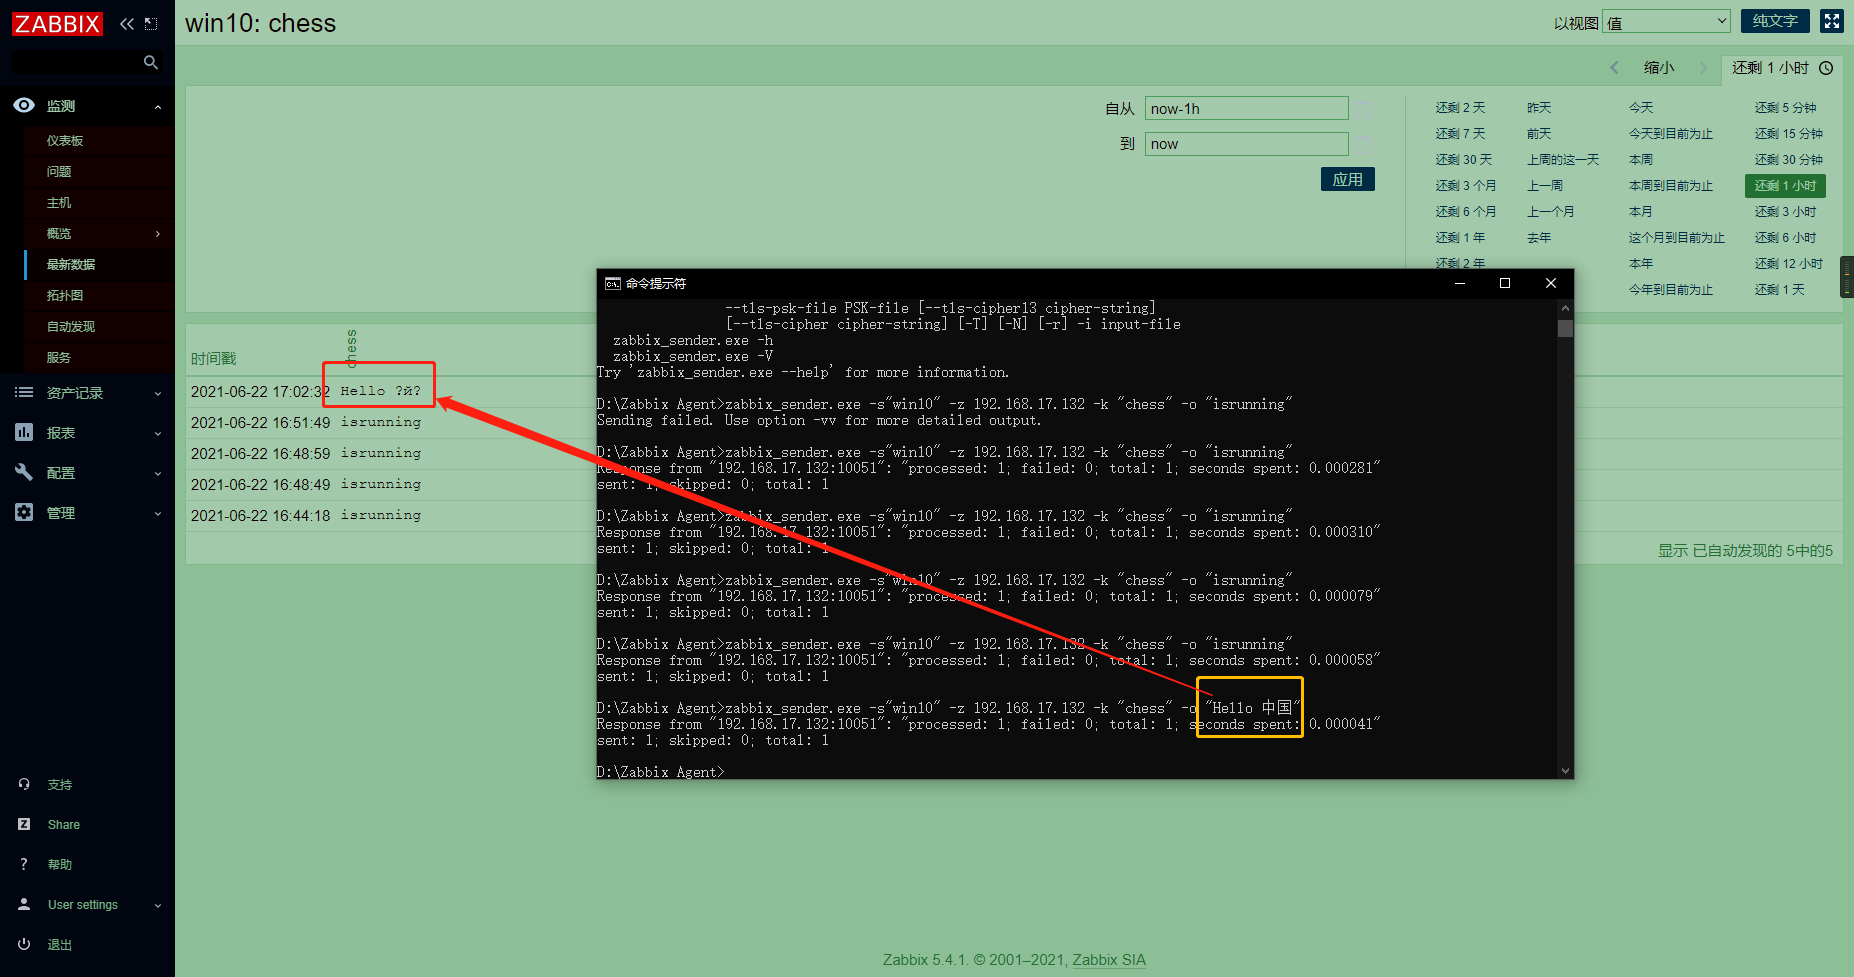Viewport: 1854px width, 977px height.
Task: Open 仪表板 in the sidebar
Action: 65,141
